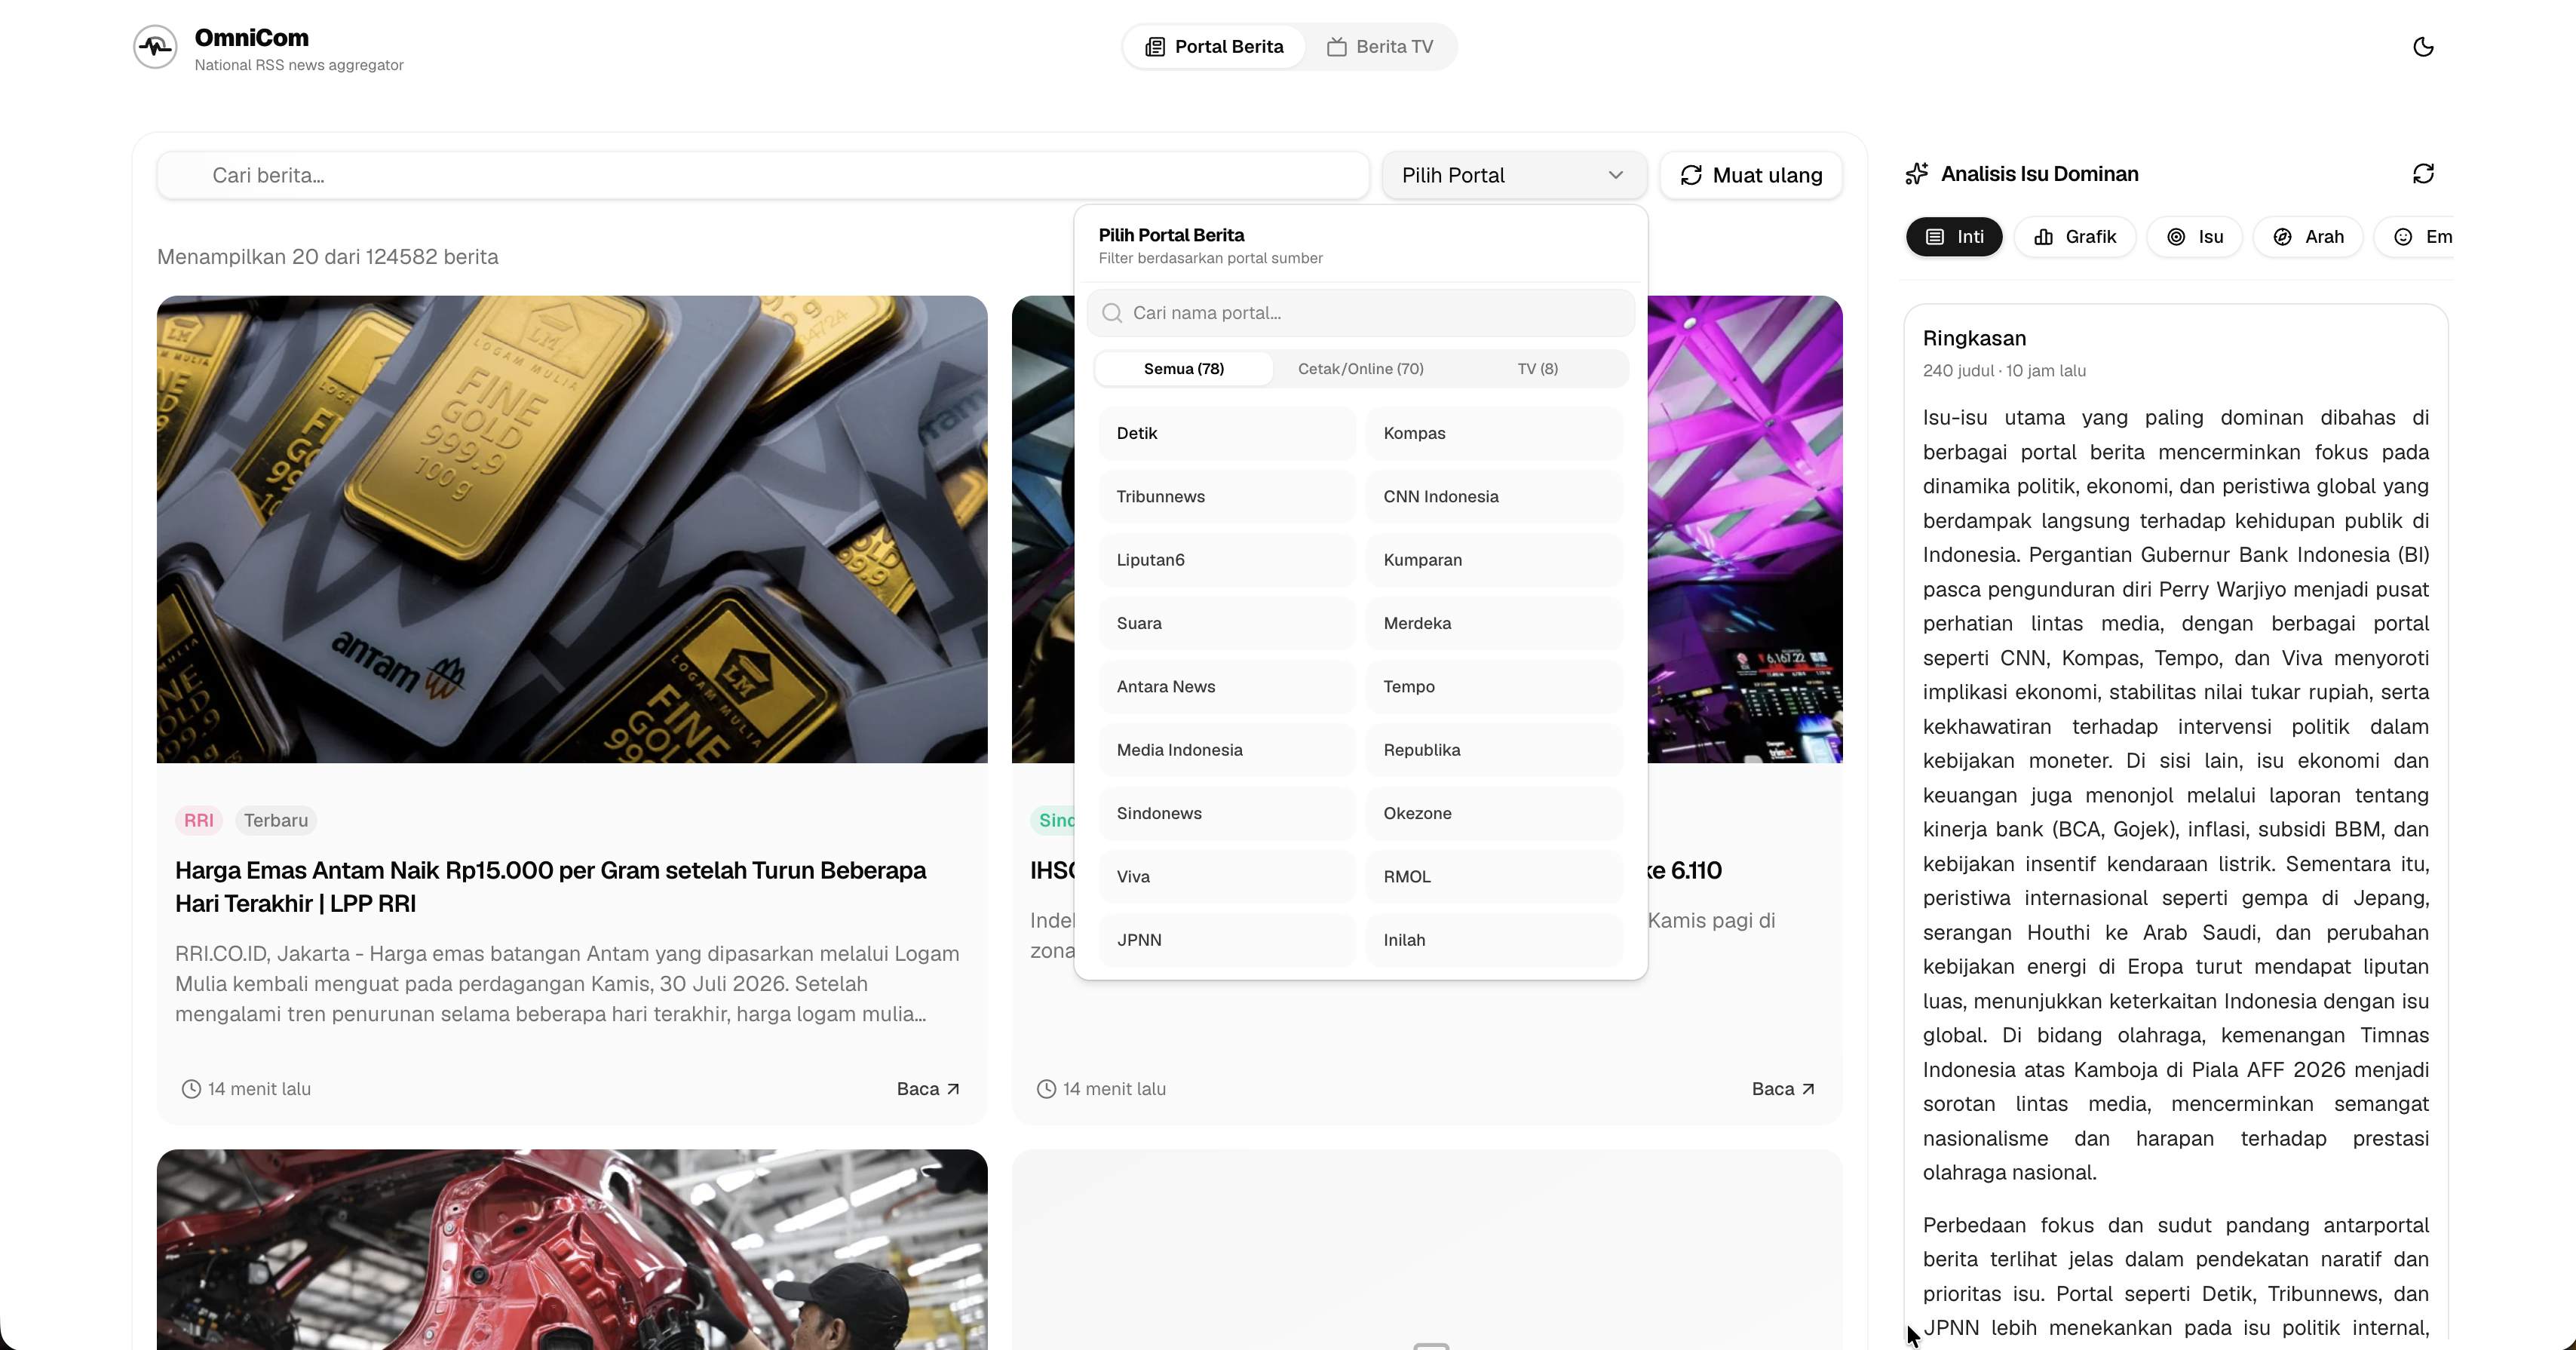Click the Terbaru tag
Viewport: 2576px width, 1350px height.
276,821
